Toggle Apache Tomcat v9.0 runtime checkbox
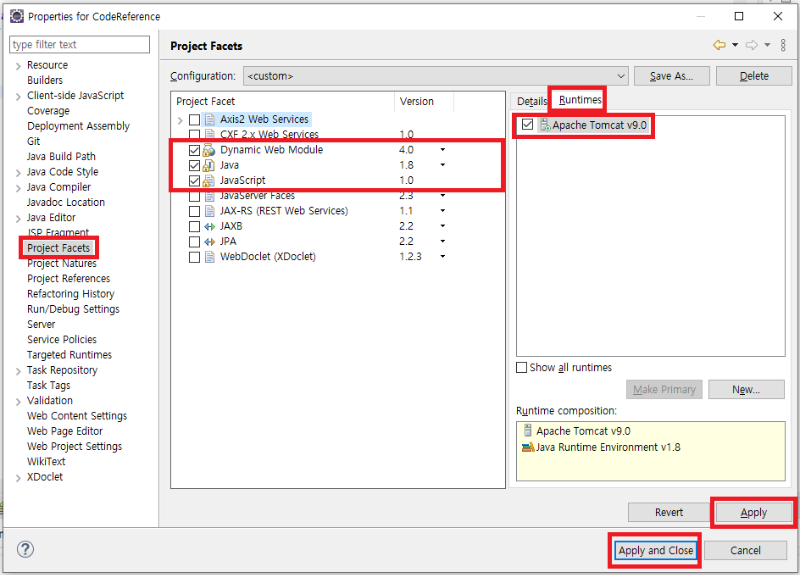Screen dimensions: 800x575 tap(528, 124)
